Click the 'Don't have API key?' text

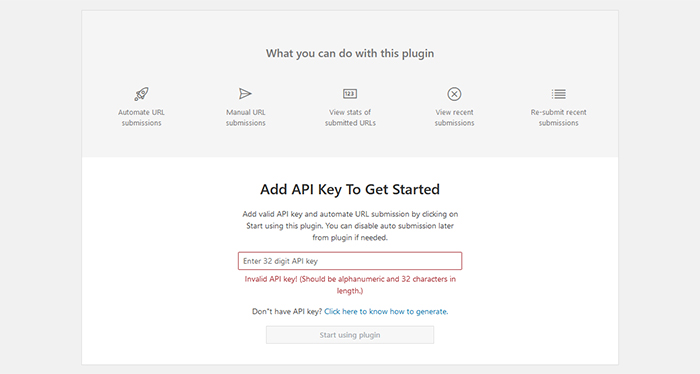click(x=287, y=312)
